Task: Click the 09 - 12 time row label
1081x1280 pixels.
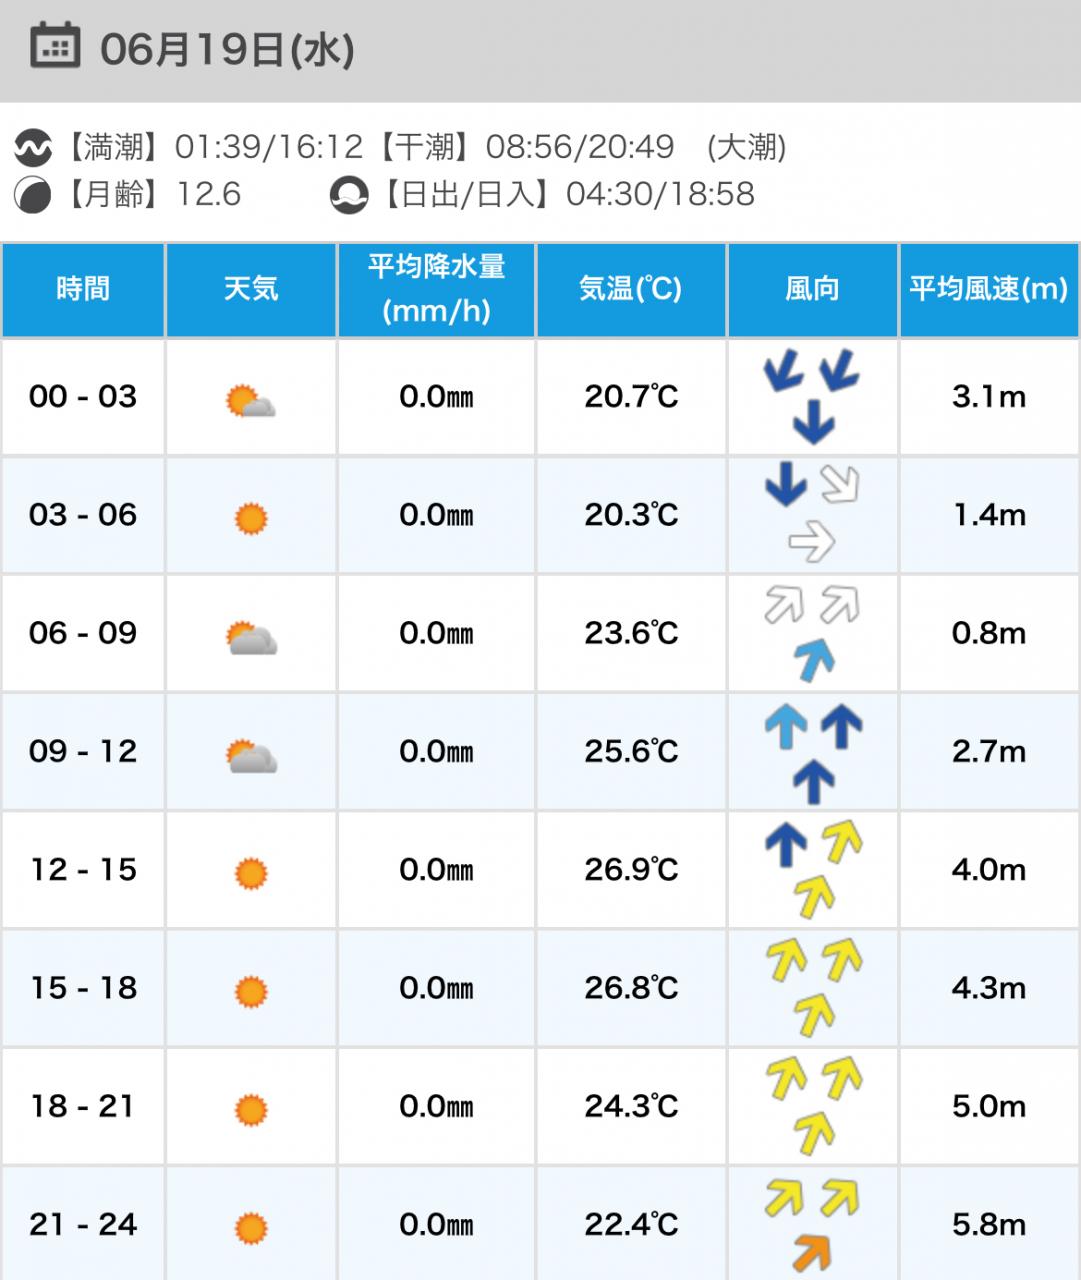Action: (83, 751)
